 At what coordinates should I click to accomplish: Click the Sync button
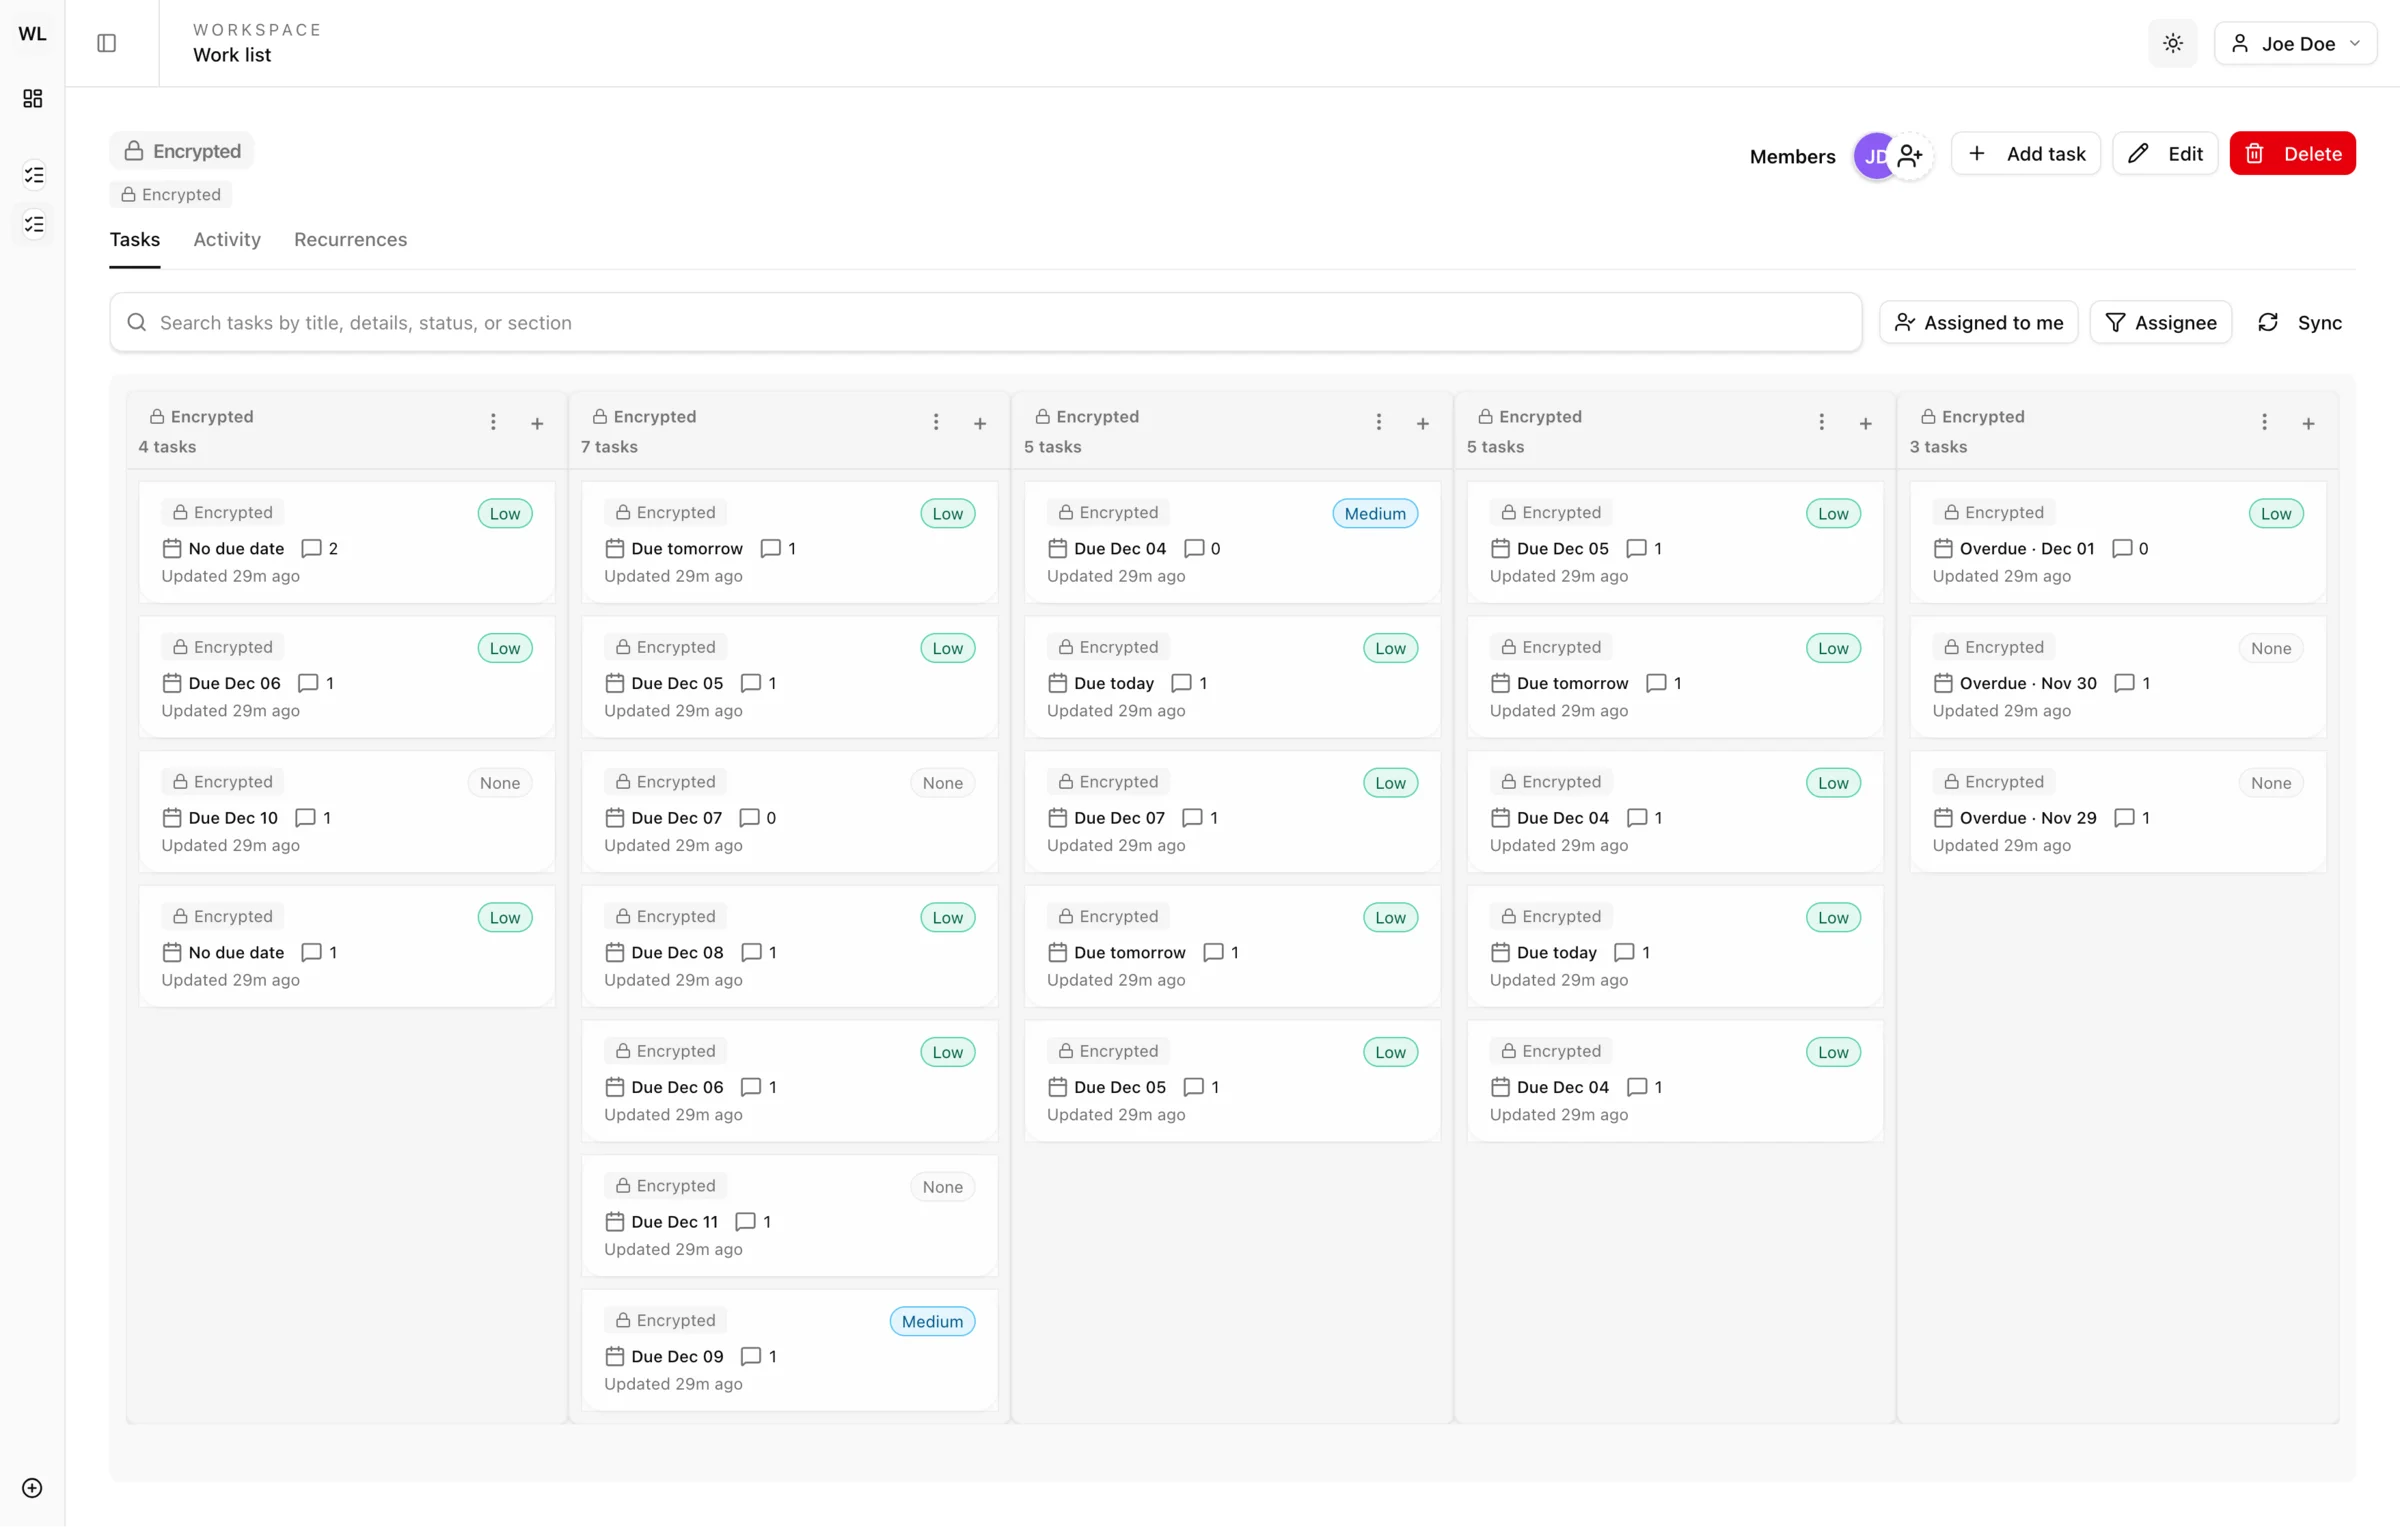pyautogui.click(x=2300, y=322)
